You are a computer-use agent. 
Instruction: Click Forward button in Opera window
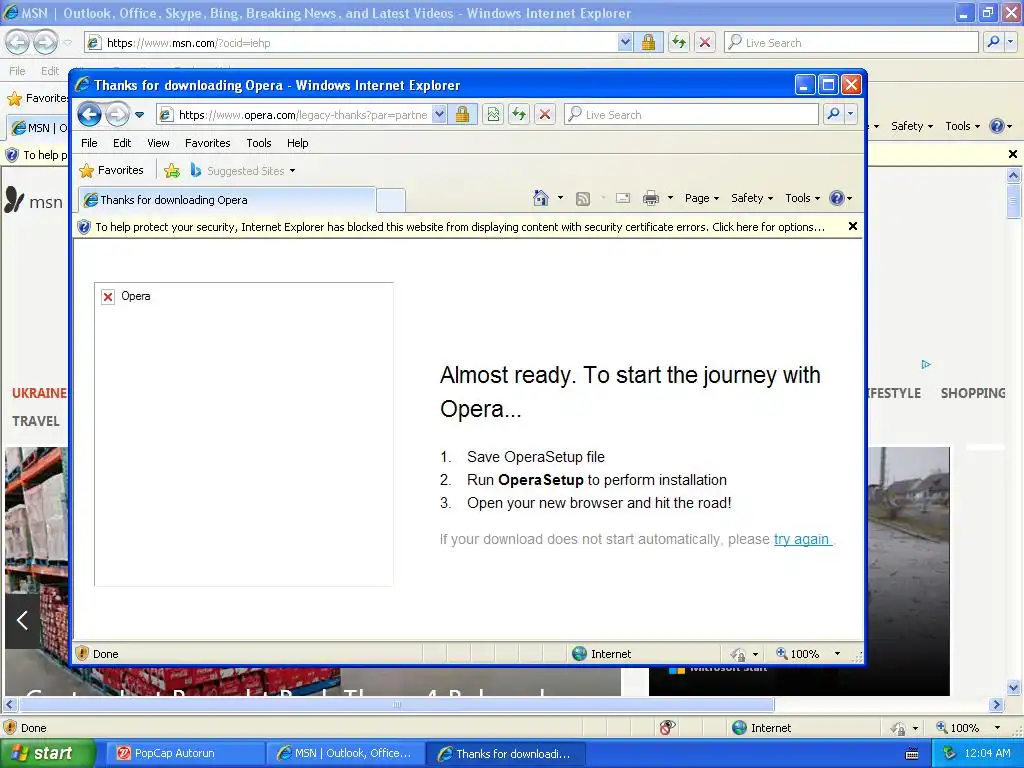click(117, 115)
